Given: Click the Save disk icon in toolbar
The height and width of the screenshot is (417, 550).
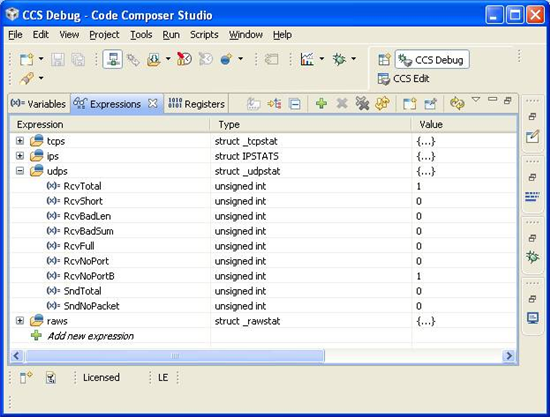Looking at the screenshot, I should (58, 59).
